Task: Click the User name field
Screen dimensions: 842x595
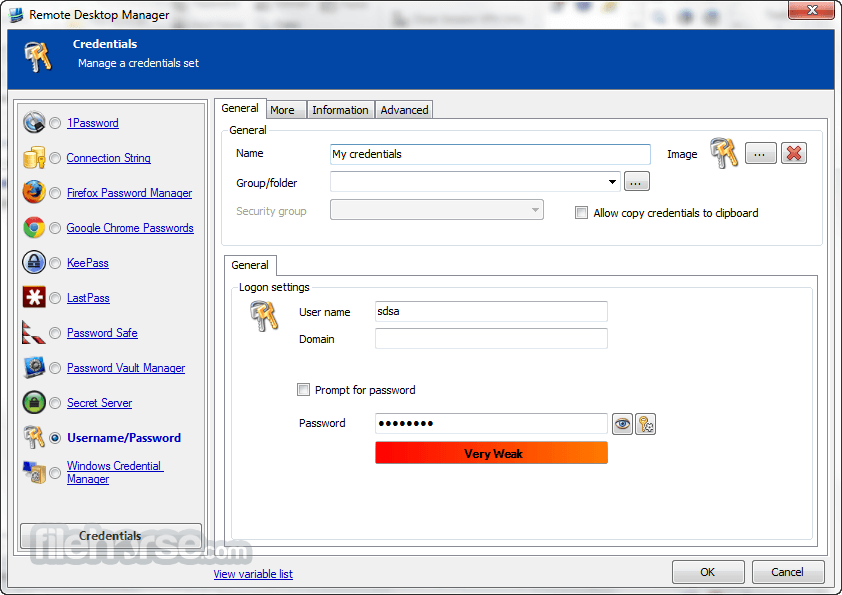Action: pyautogui.click(x=491, y=311)
